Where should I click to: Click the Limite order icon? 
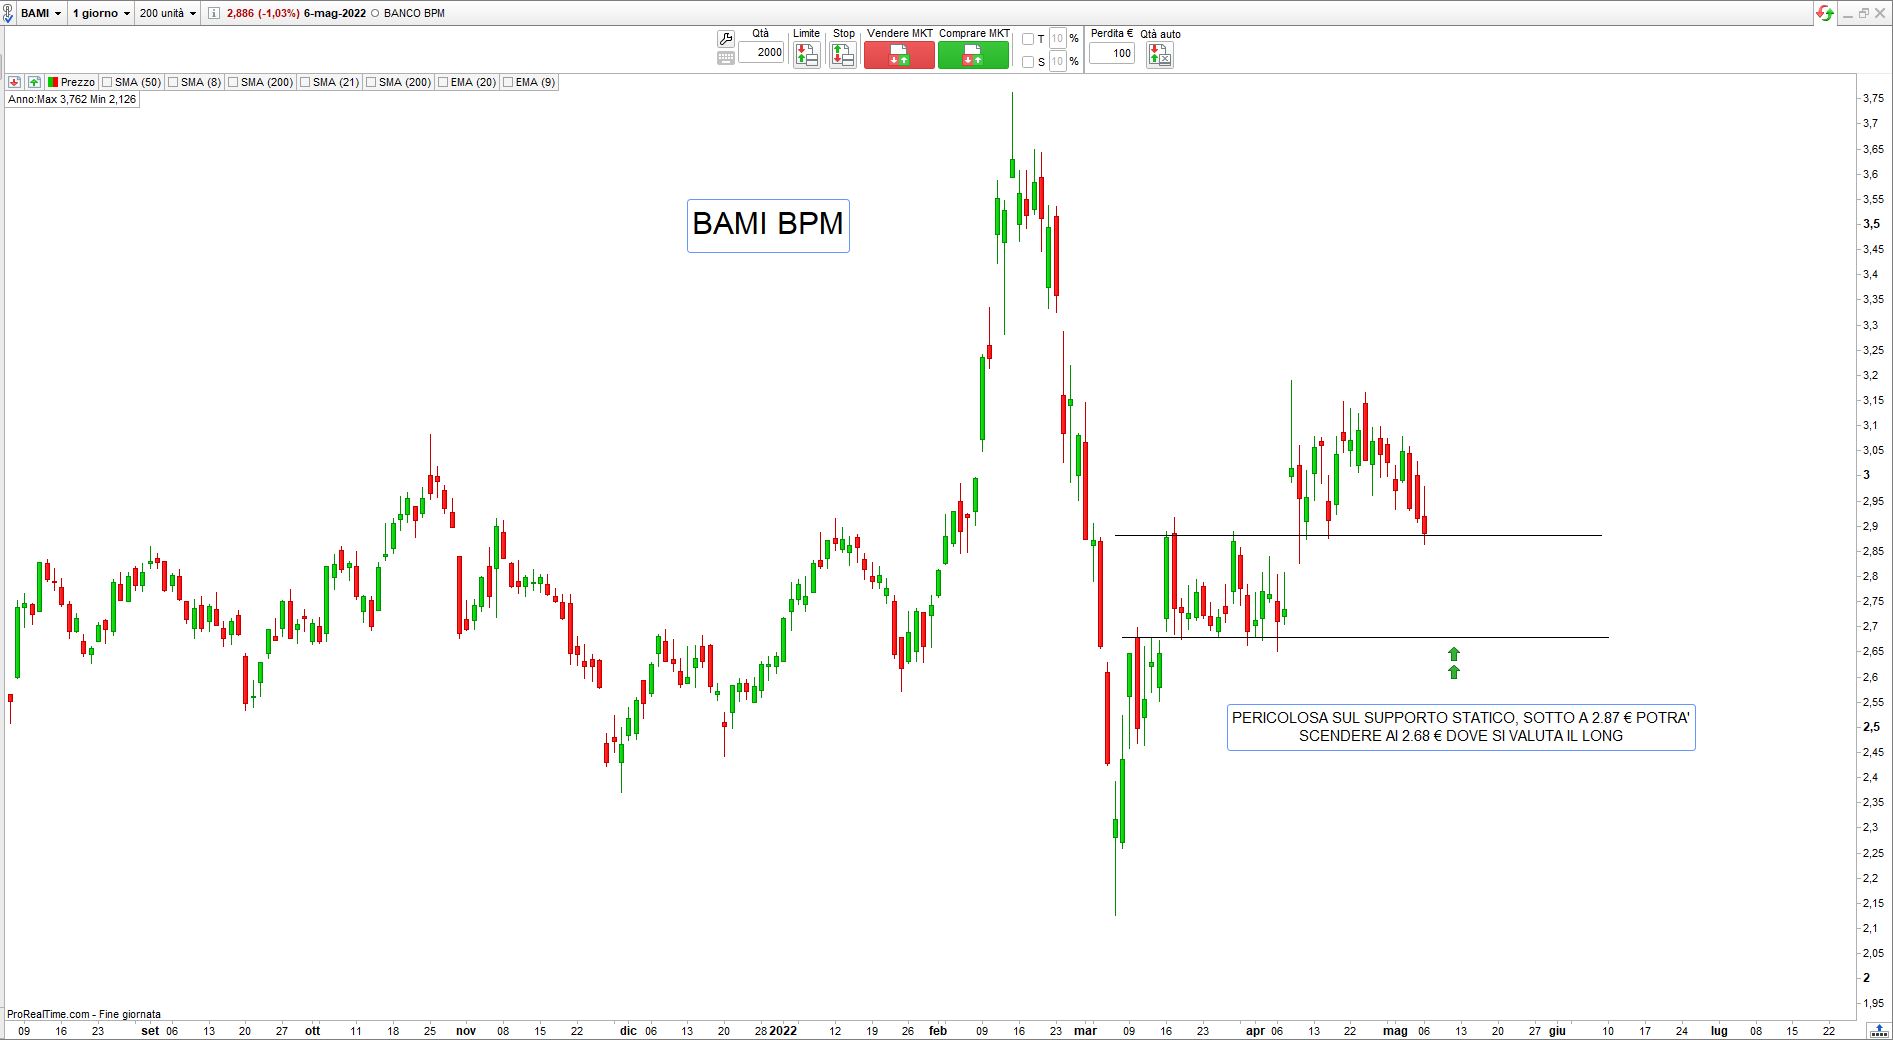pos(806,55)
